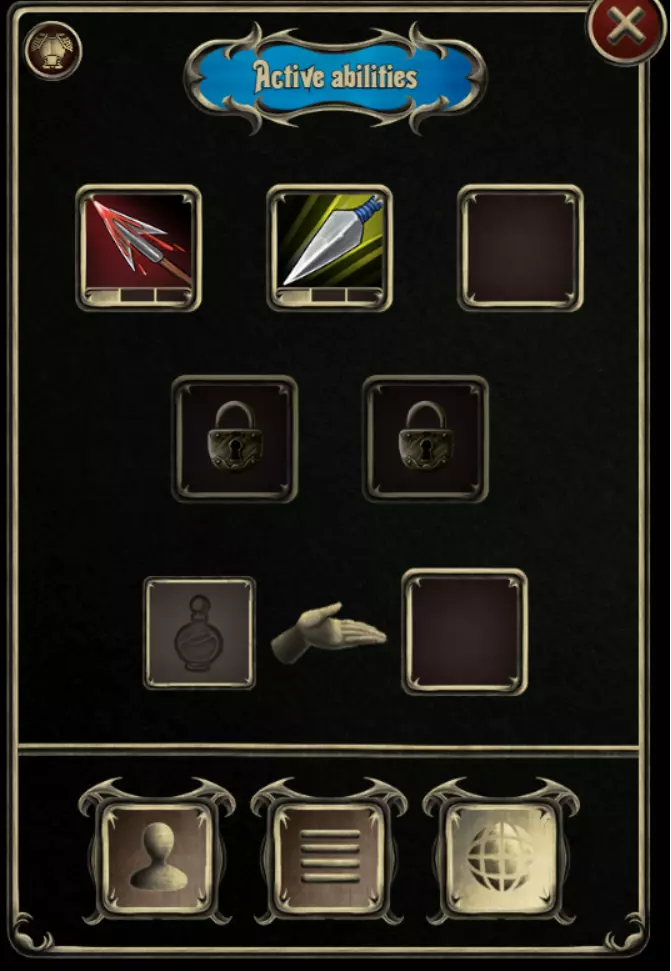Choose the empty third ability slot
This screenshot has height=971, width=671.
pos(521,248)
